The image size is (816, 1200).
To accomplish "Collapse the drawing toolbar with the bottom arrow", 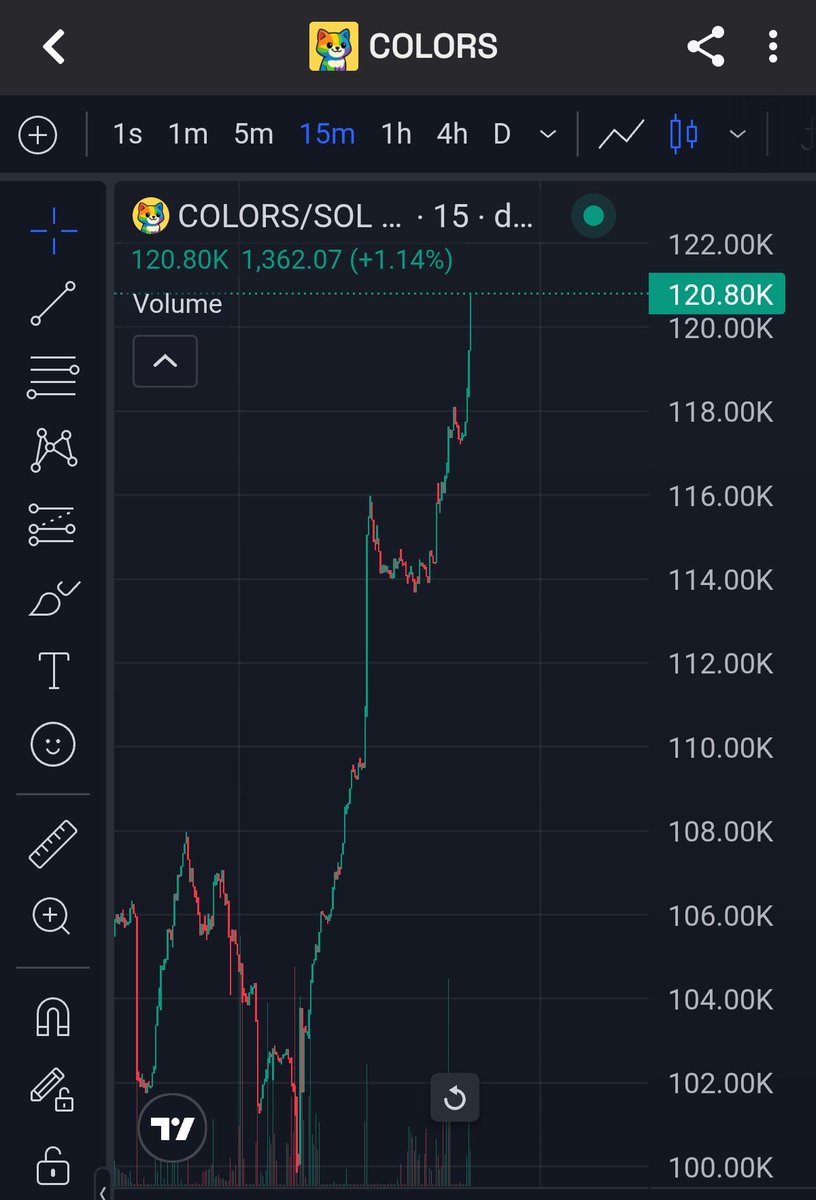I will tap(102, 1192).
